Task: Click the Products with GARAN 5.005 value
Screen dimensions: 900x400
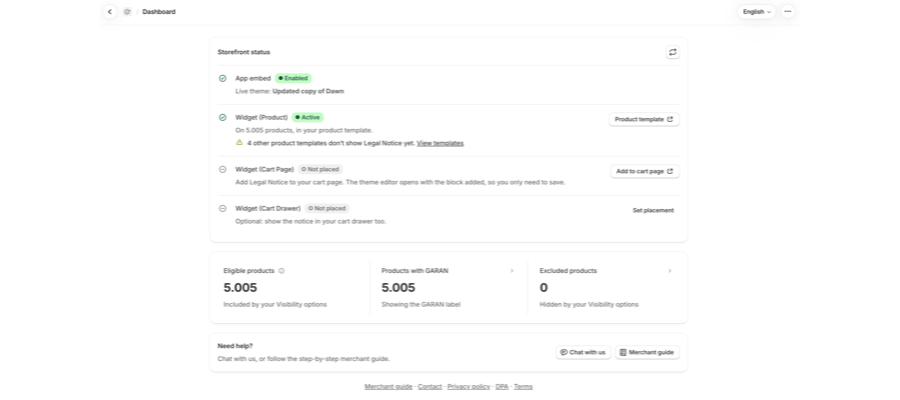Action: point(398,288)
